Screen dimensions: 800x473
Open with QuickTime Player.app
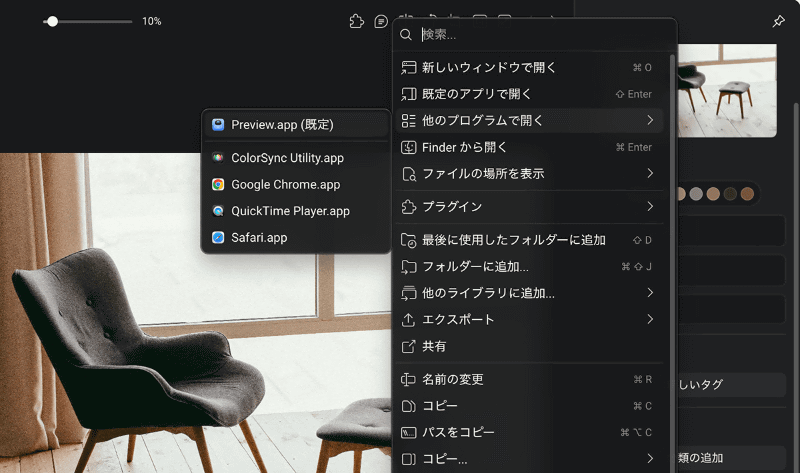tap(296, 211)
